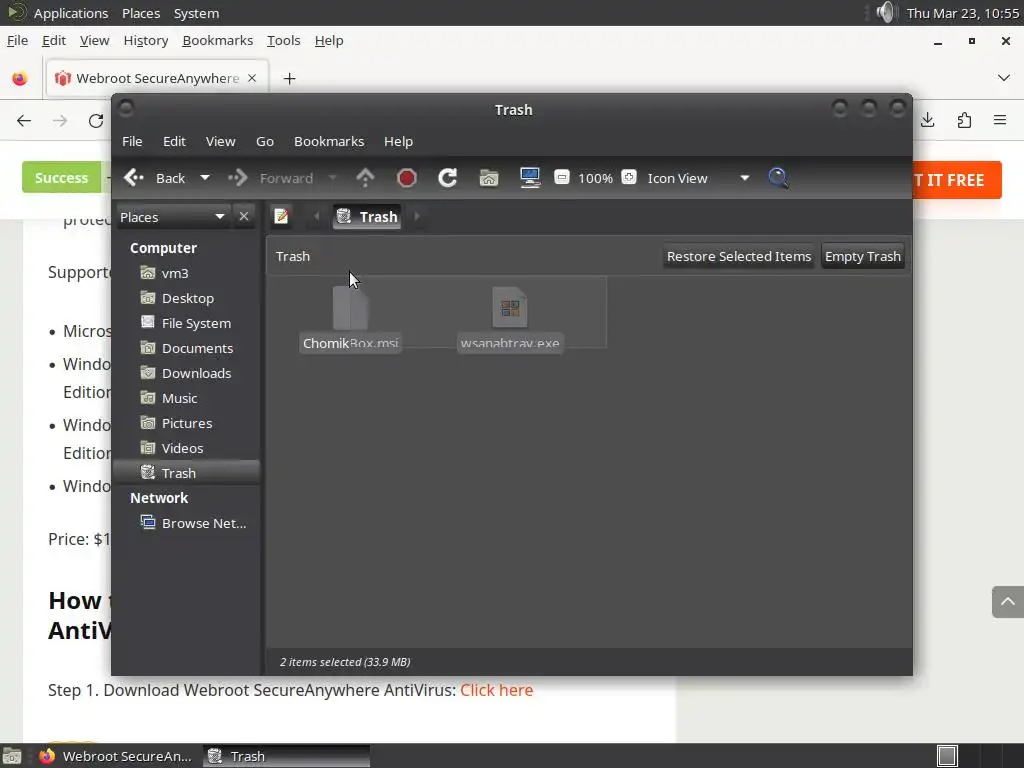Click the volume speaker icon in panel
This screenshot has width=1024, height=768.
pyautogui.click(x=886, y=13)
